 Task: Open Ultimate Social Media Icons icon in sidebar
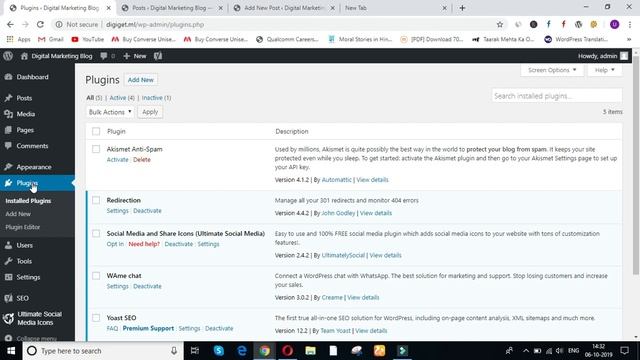pyautogui.click(x=8, y=318)
